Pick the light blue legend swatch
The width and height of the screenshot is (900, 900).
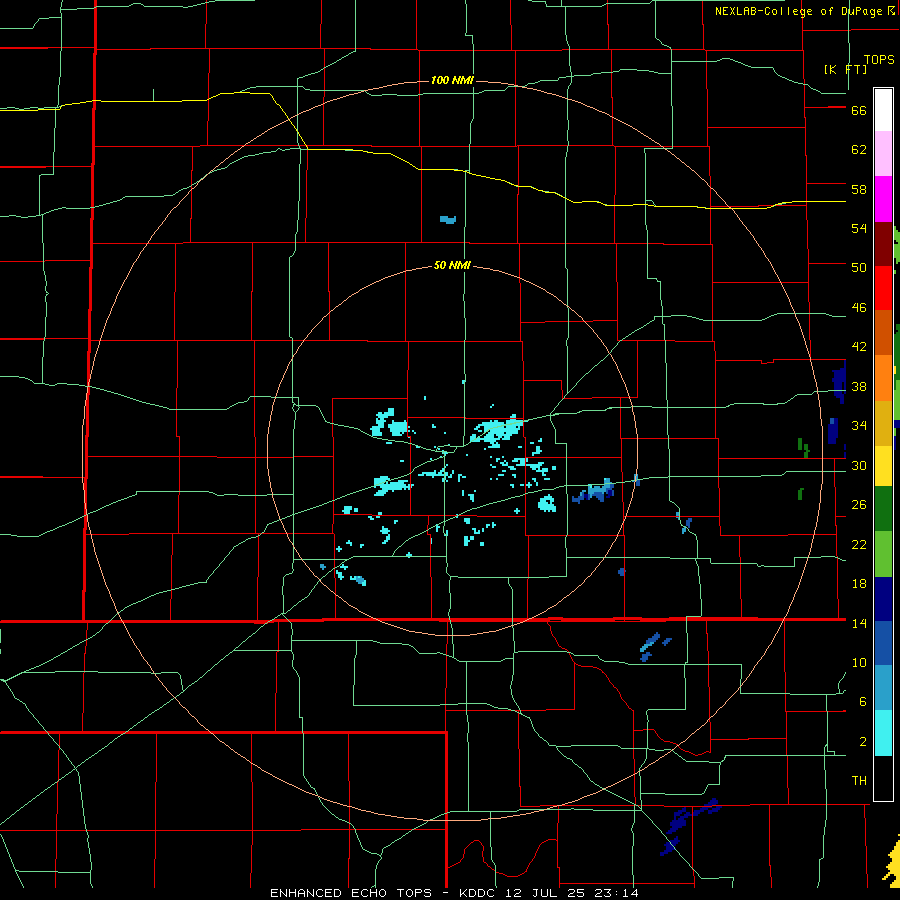click(x=883, y=688)
